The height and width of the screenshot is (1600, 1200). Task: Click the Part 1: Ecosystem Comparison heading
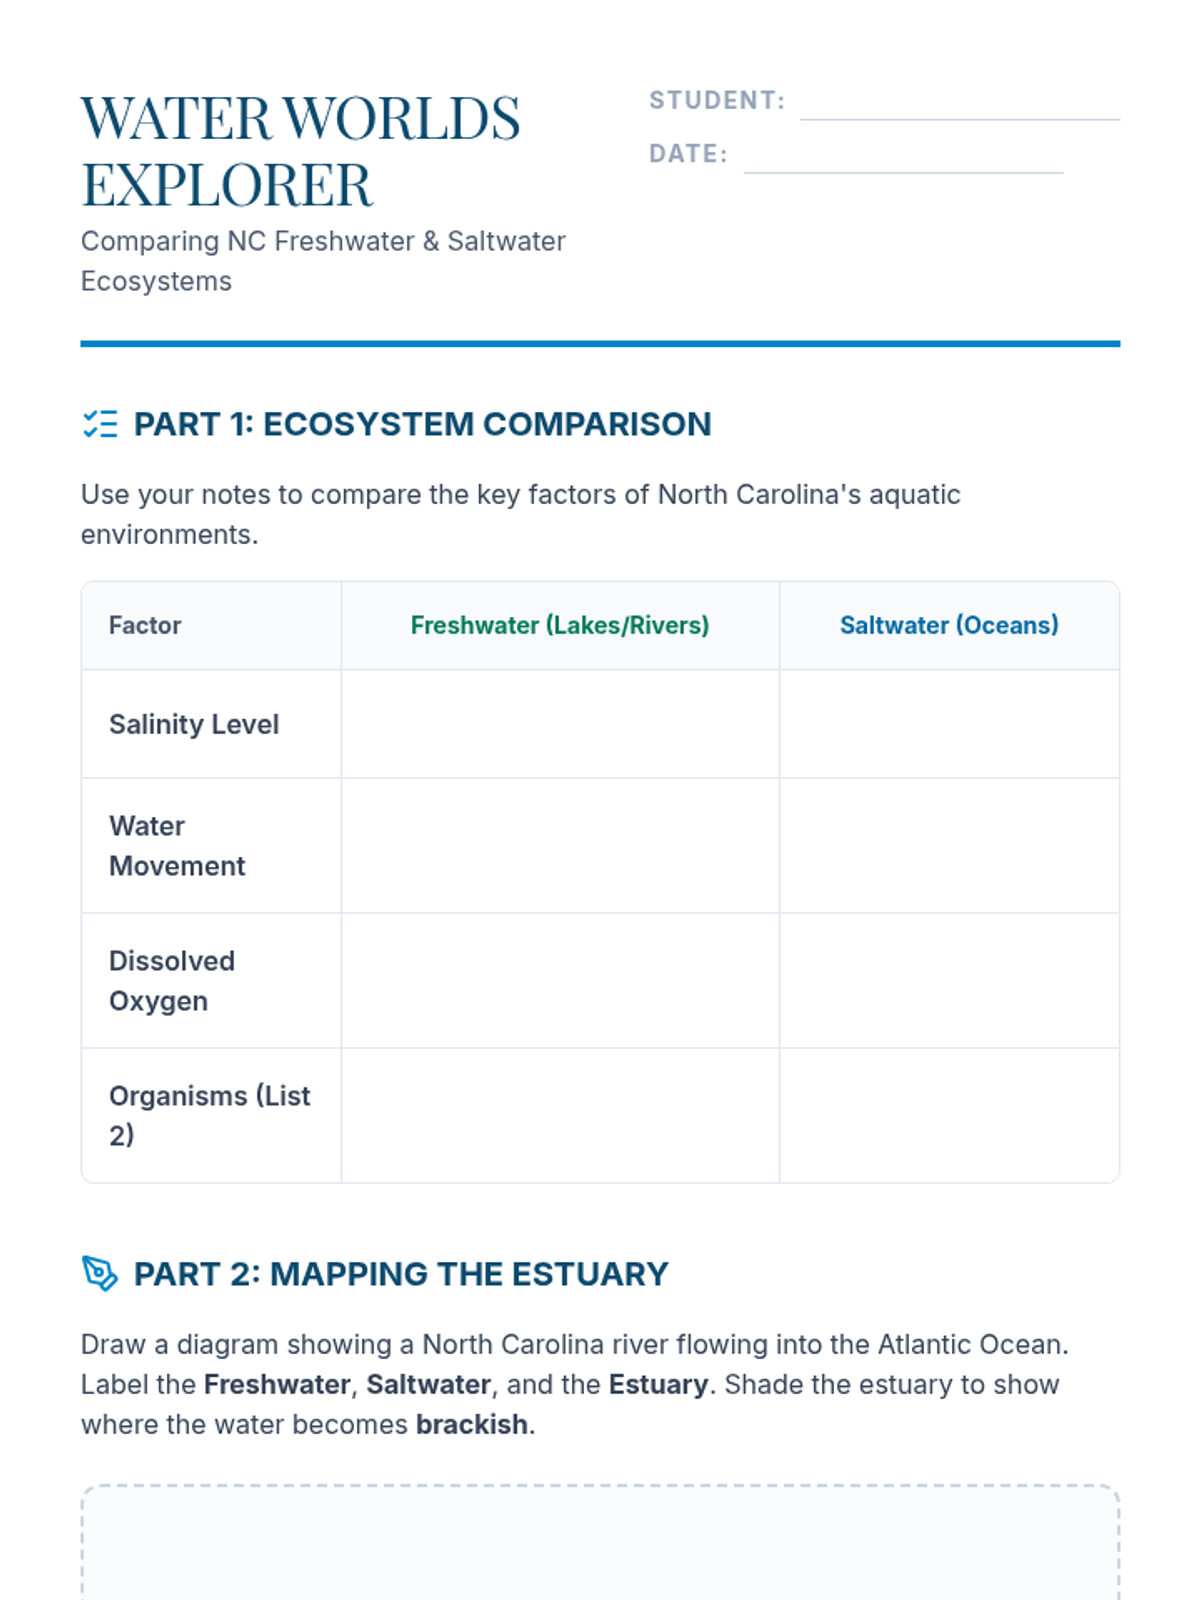pos(422,424)
